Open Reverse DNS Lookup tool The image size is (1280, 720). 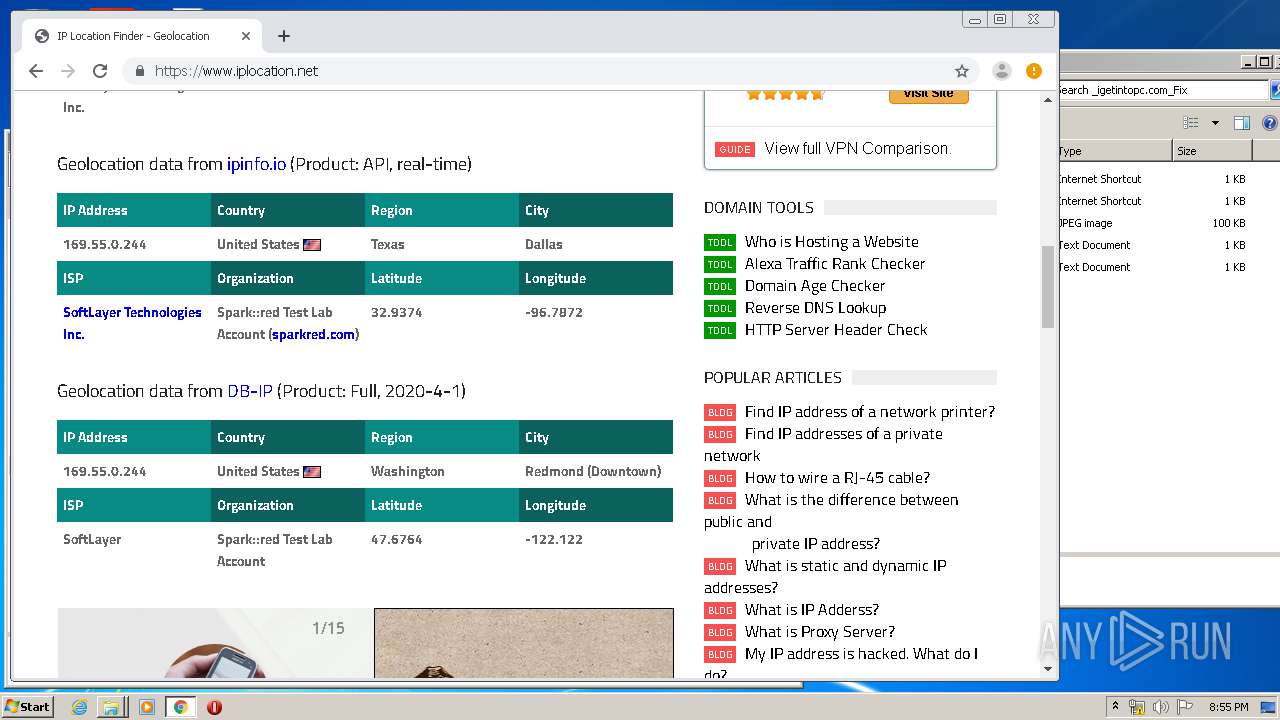[x=815, y=308]
